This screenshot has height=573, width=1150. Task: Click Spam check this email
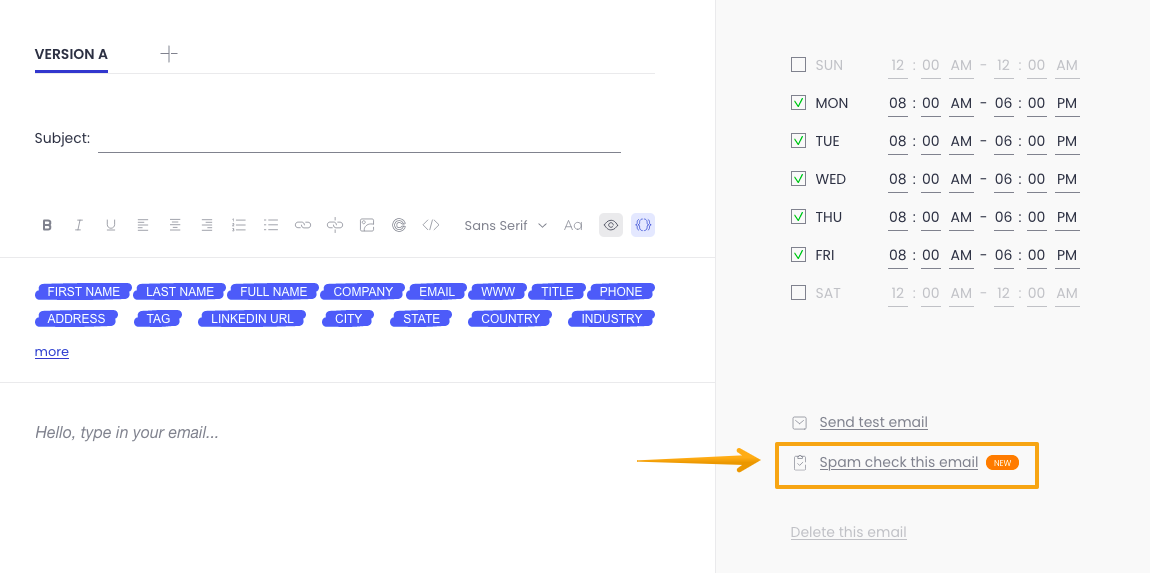coord(898,462)
